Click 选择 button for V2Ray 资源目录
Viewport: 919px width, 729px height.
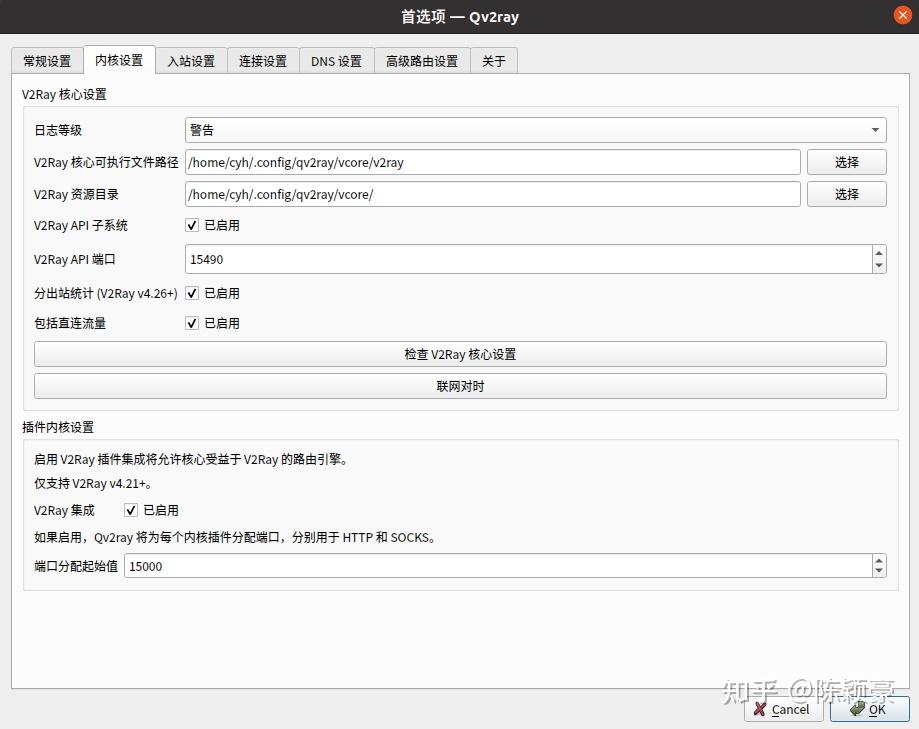(846, 194)
